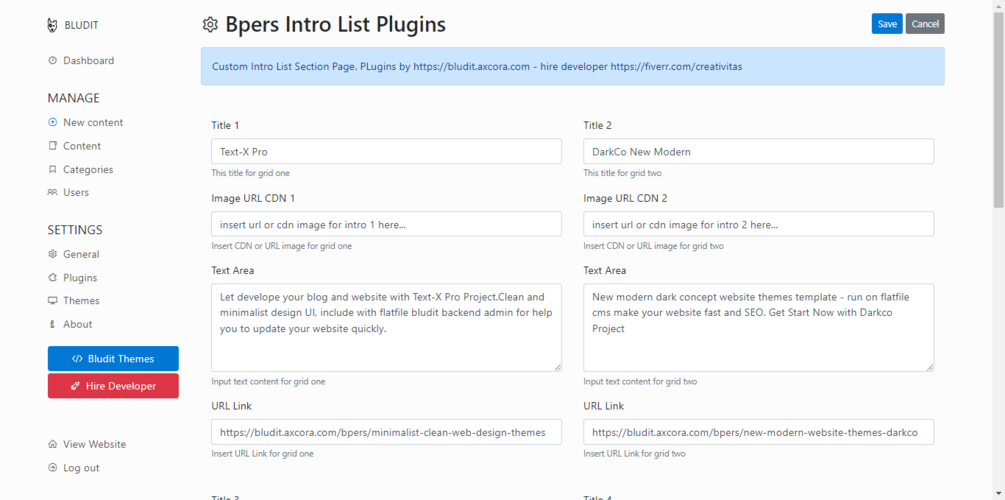Click the Dashboard icon in sidebar
Image resolution: width=1005 pixels, height=500 pixels.
click(x=52, y=61)
